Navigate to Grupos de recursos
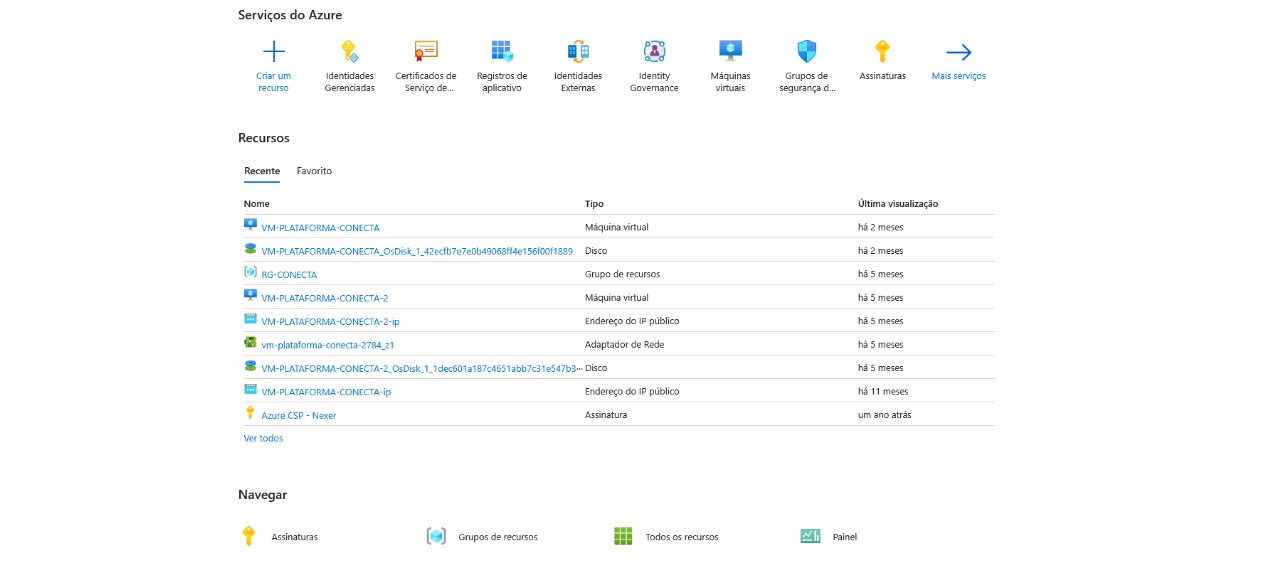The width and height of the screenshot is (1280, 587). pyautogui.click(x=497, y=537)
